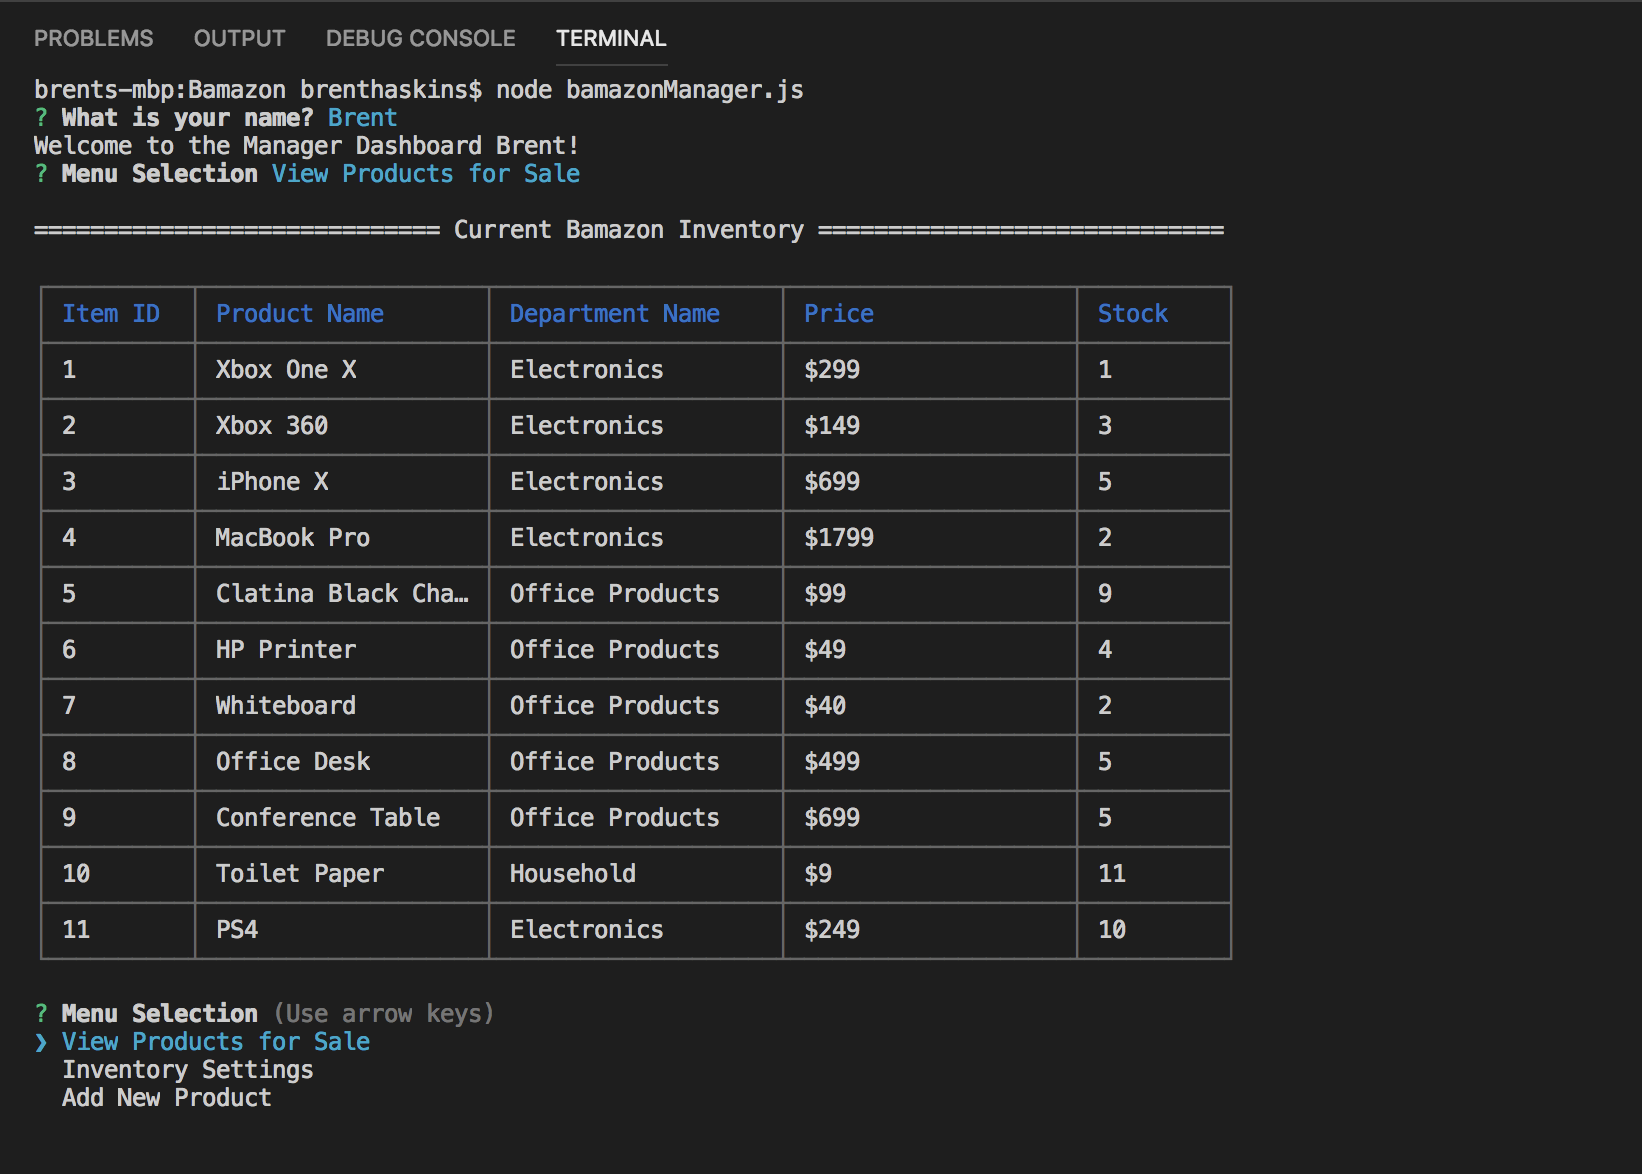Click the '$49' price cell
Image resolution: width=1642 pixels, height=1174 pixels.
click(x=930, y=650)
